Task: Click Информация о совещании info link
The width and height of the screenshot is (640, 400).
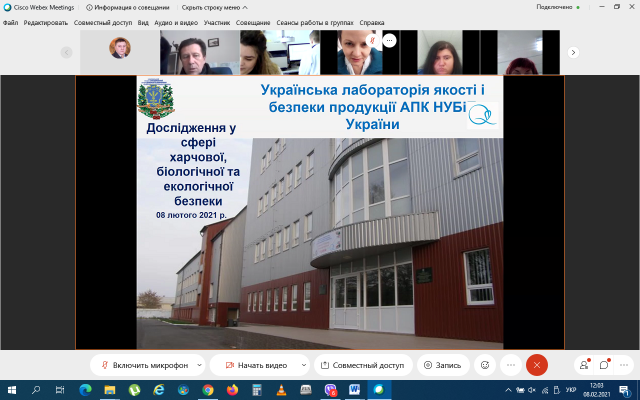Action: (x=128, y=7)
